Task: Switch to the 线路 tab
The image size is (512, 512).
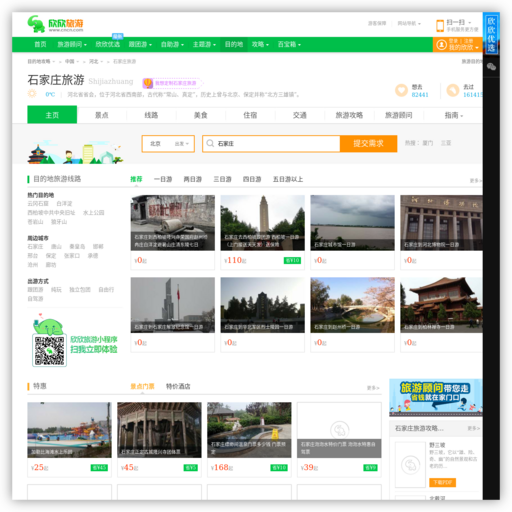Action: 151,115
